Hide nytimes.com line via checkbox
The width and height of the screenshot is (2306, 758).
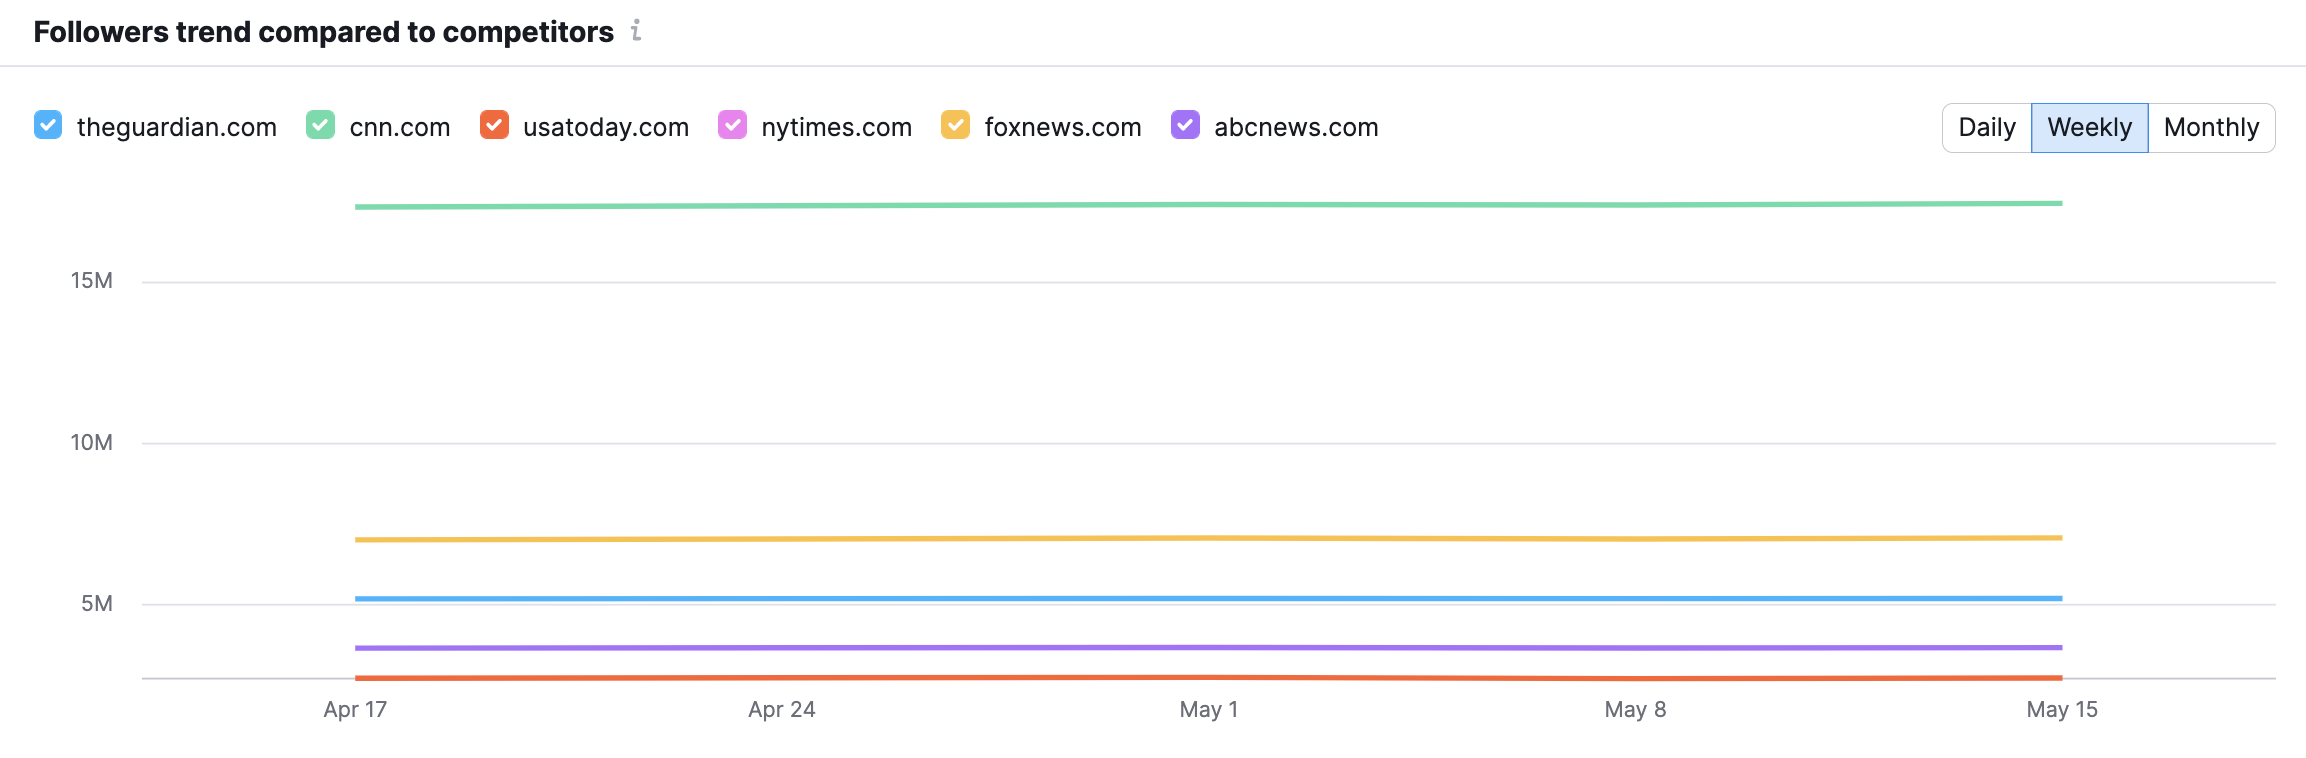732,125
